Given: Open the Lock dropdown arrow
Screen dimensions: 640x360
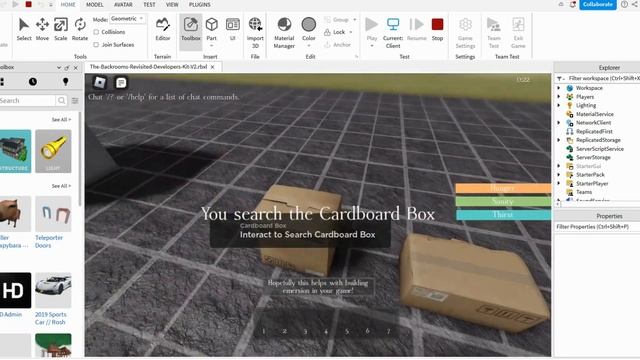Looking at the screenshot, I should click(x=351, y=32).
